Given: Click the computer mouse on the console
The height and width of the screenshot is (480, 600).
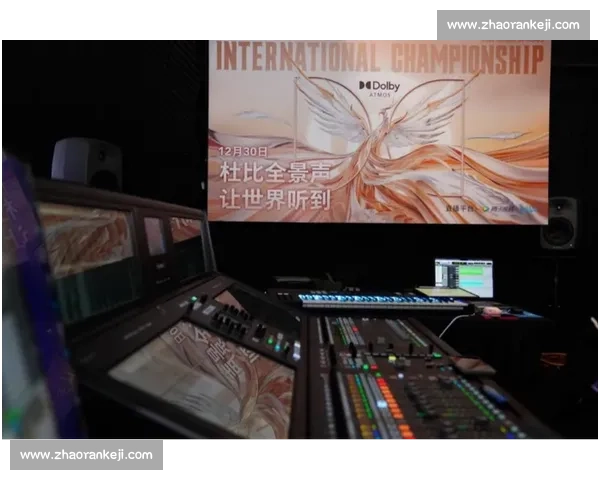Looking at the screenshot, I should pyautogui.click(x=490, y=311).
